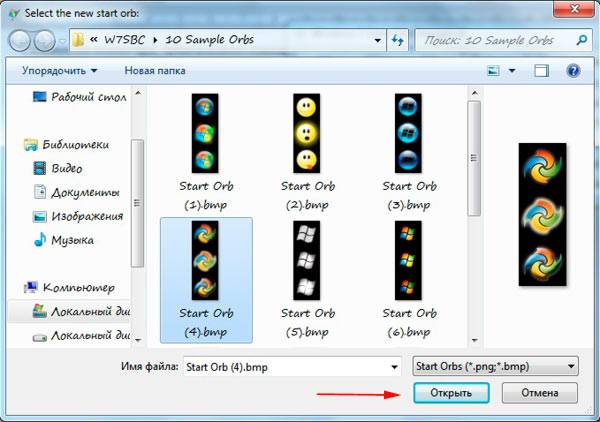Click Новая папка in the toolbar

point(155,71)
